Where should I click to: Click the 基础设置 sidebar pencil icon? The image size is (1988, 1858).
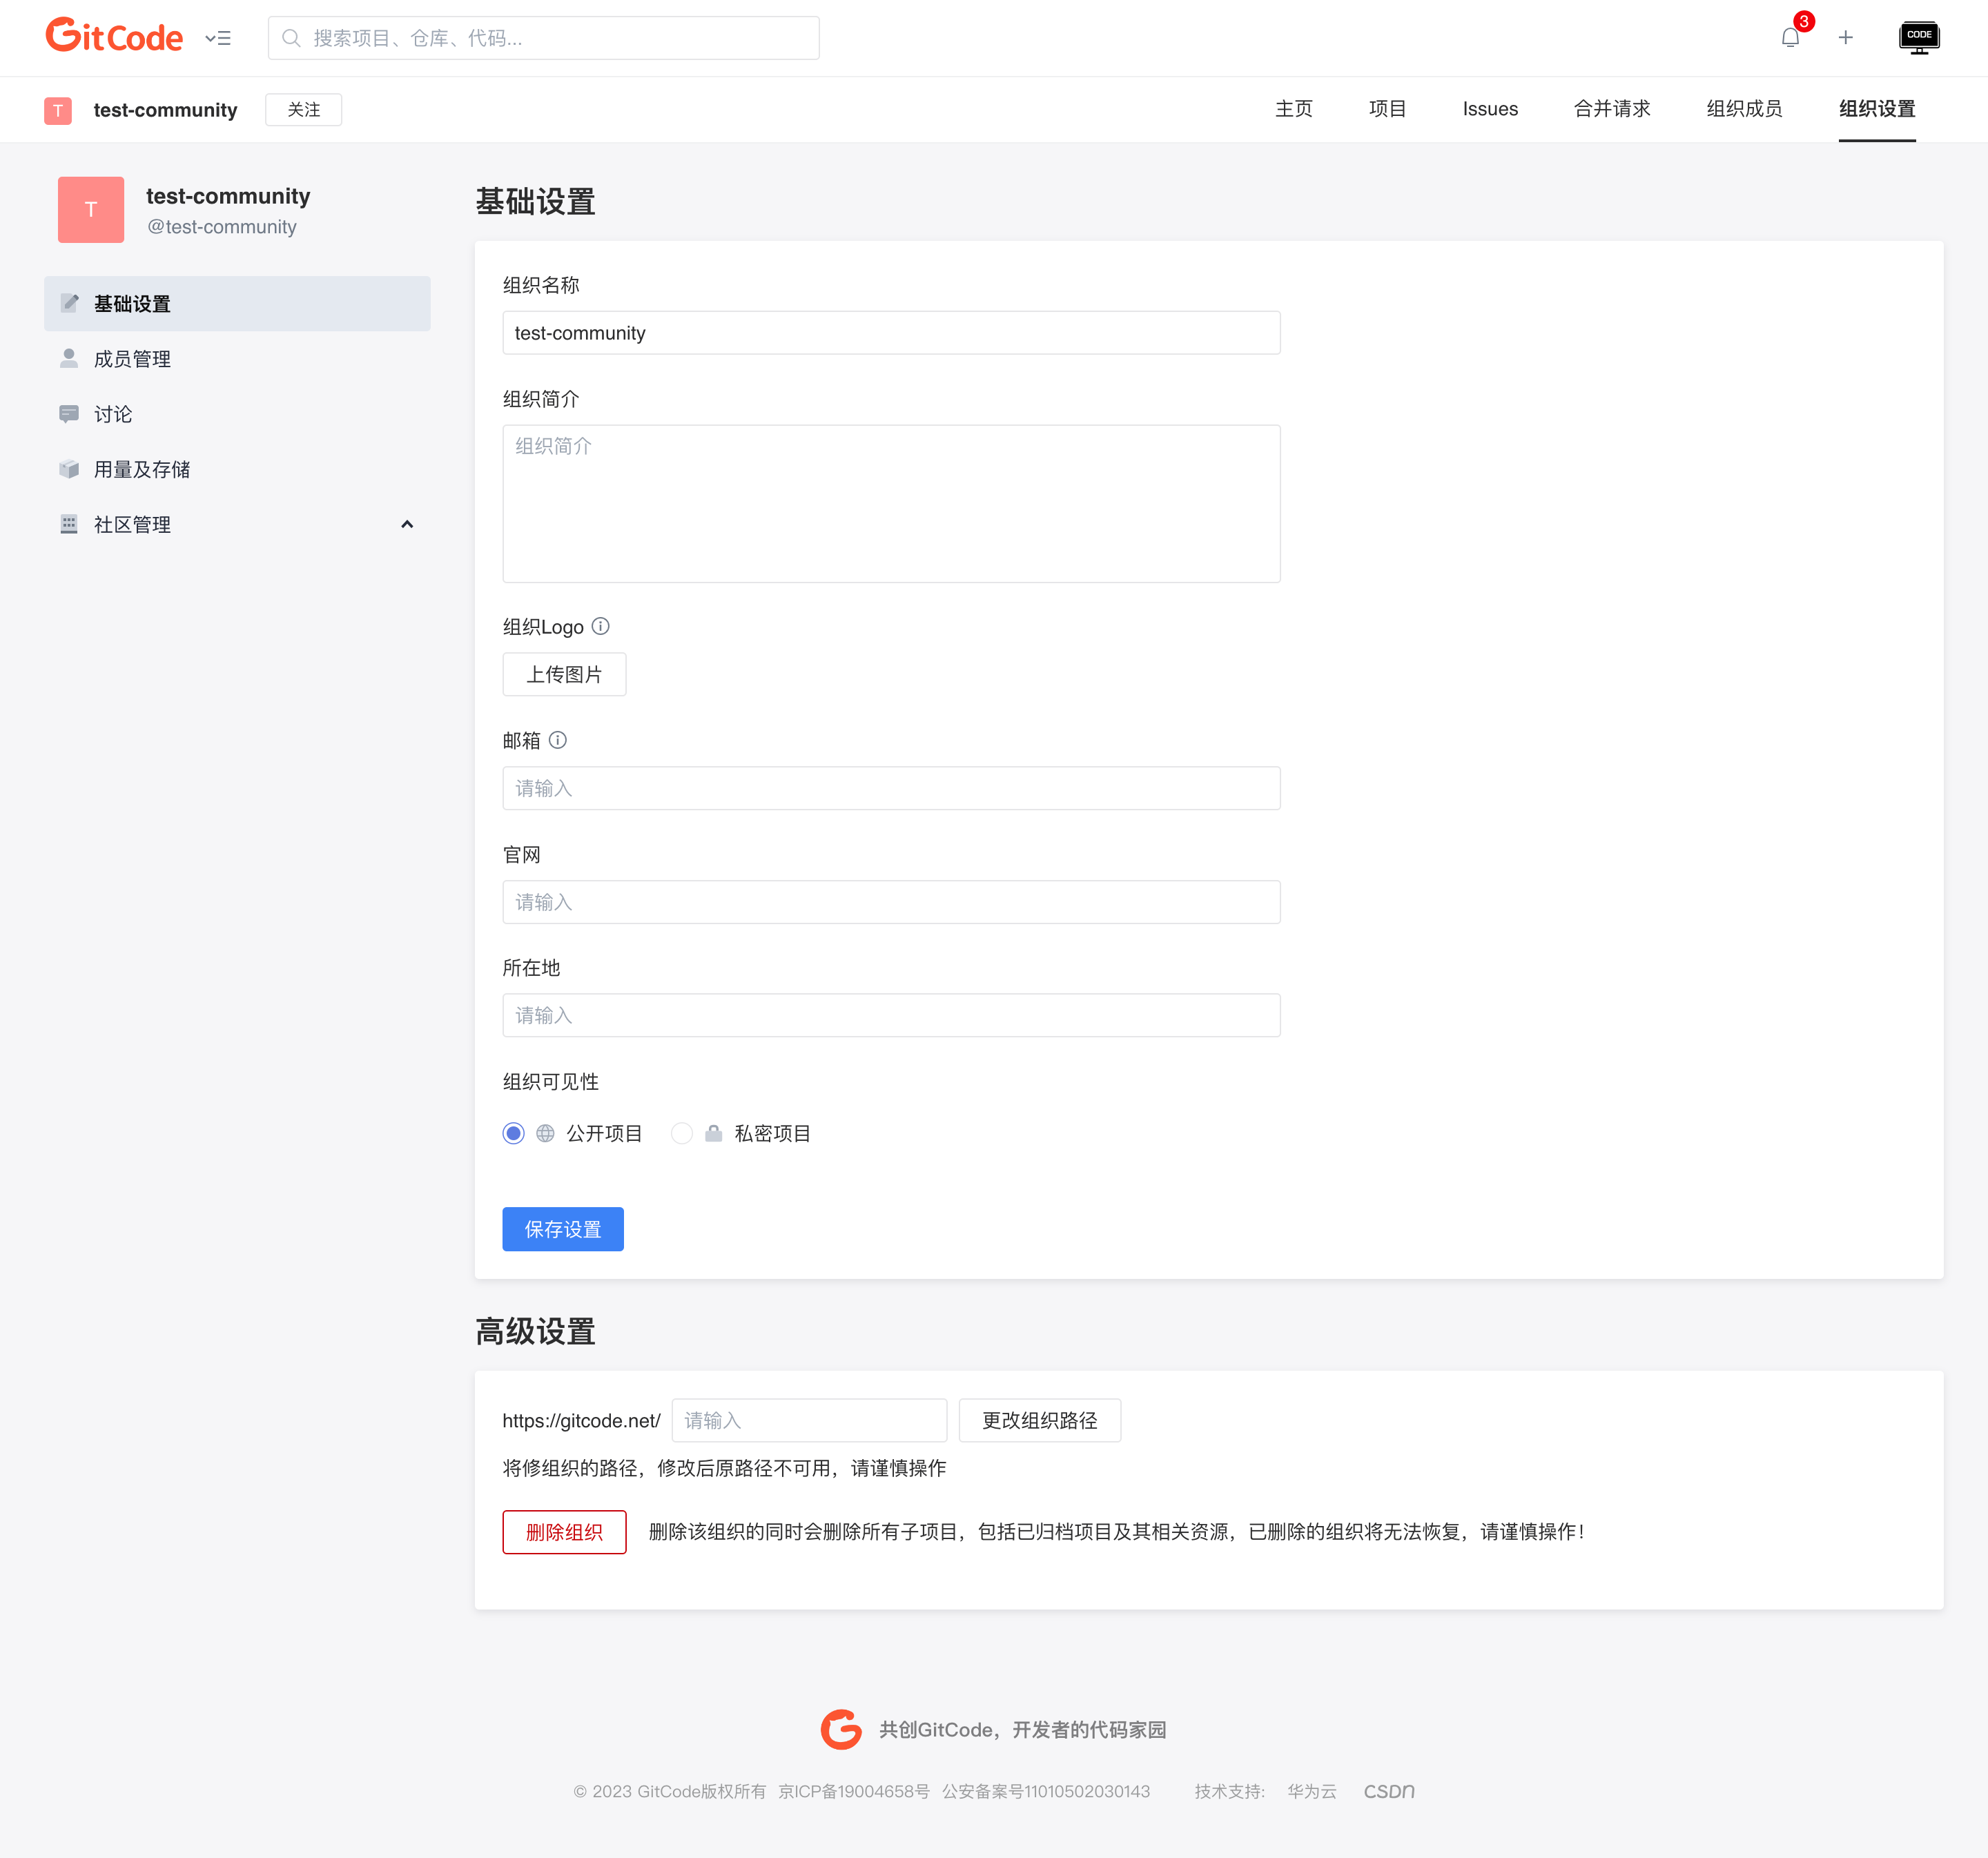point(70,304)
